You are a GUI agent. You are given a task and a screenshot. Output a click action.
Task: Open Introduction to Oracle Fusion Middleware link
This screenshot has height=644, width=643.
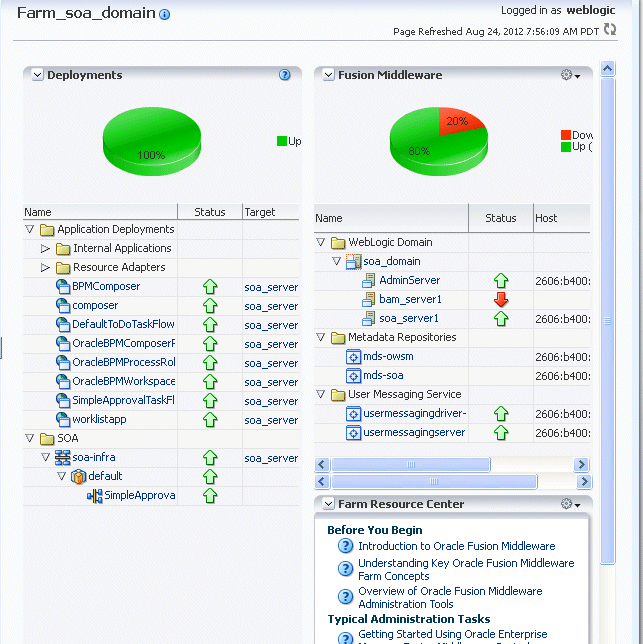pyautogui.click(x=457, y=546)
